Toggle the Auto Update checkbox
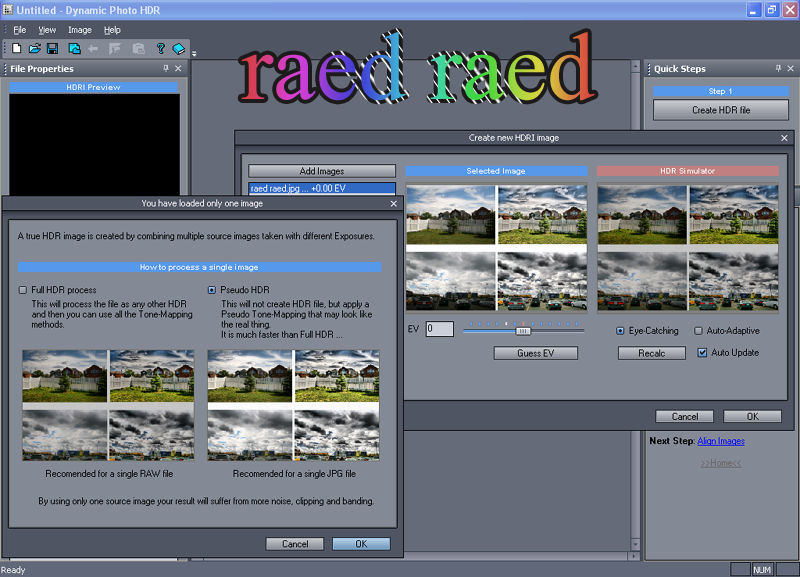 click(x=703, y=353)
